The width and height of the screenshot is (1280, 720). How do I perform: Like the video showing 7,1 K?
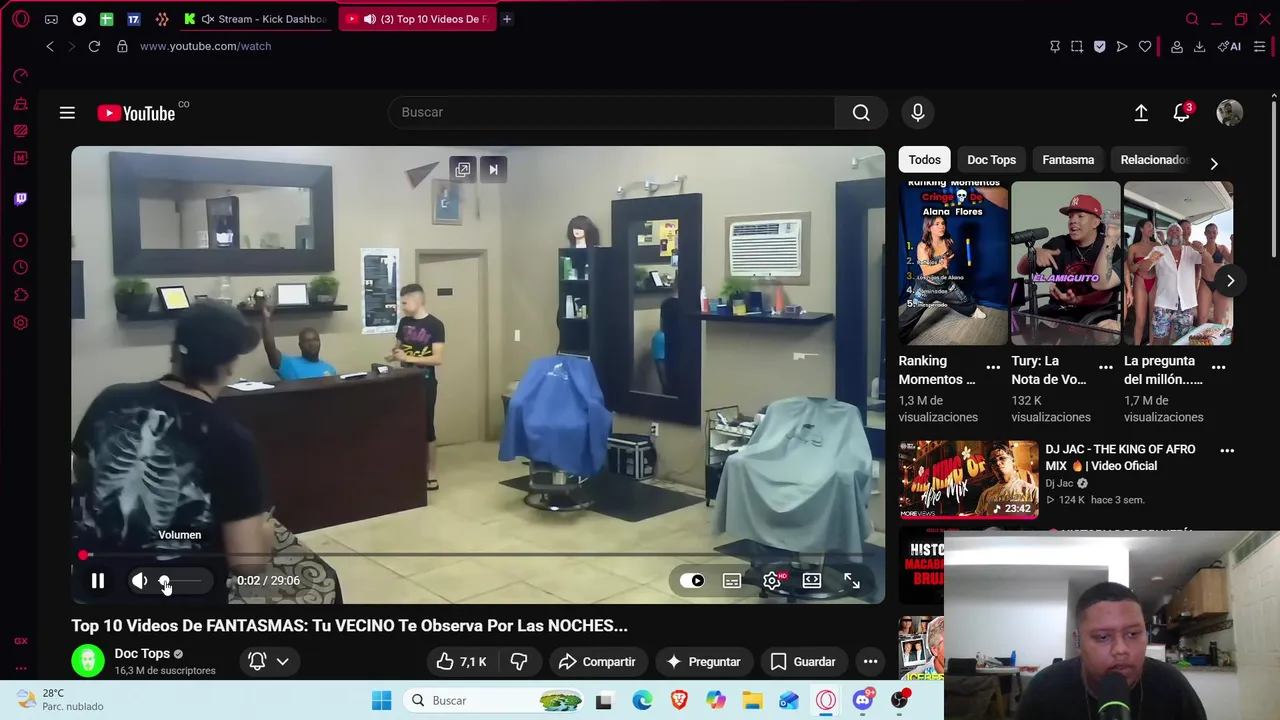461,661
